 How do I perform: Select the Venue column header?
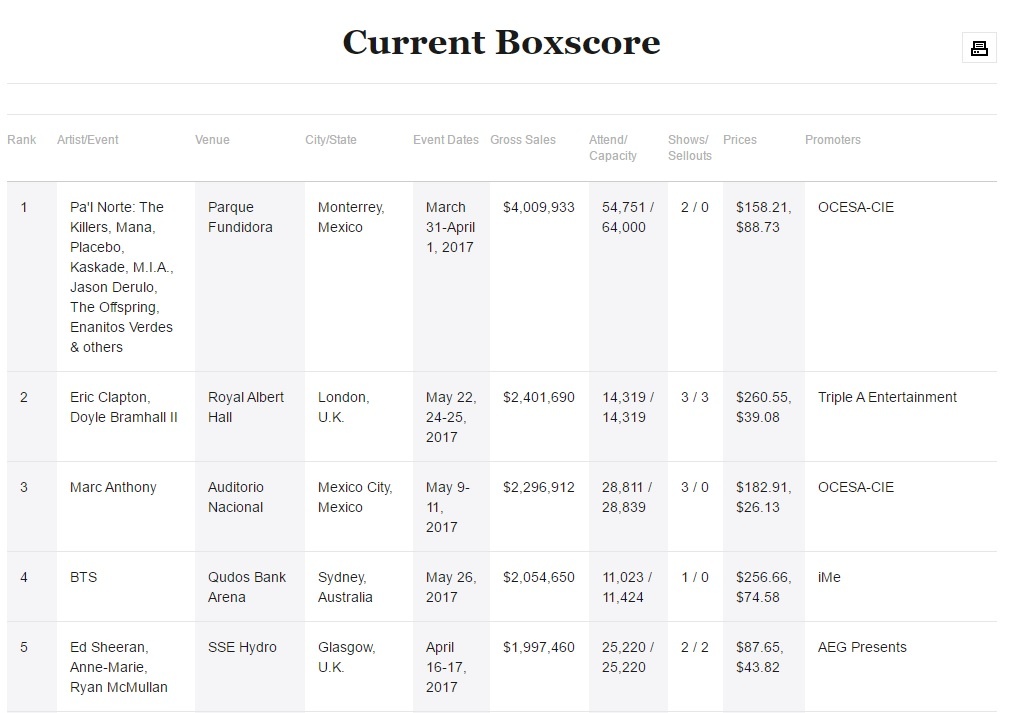212,140
